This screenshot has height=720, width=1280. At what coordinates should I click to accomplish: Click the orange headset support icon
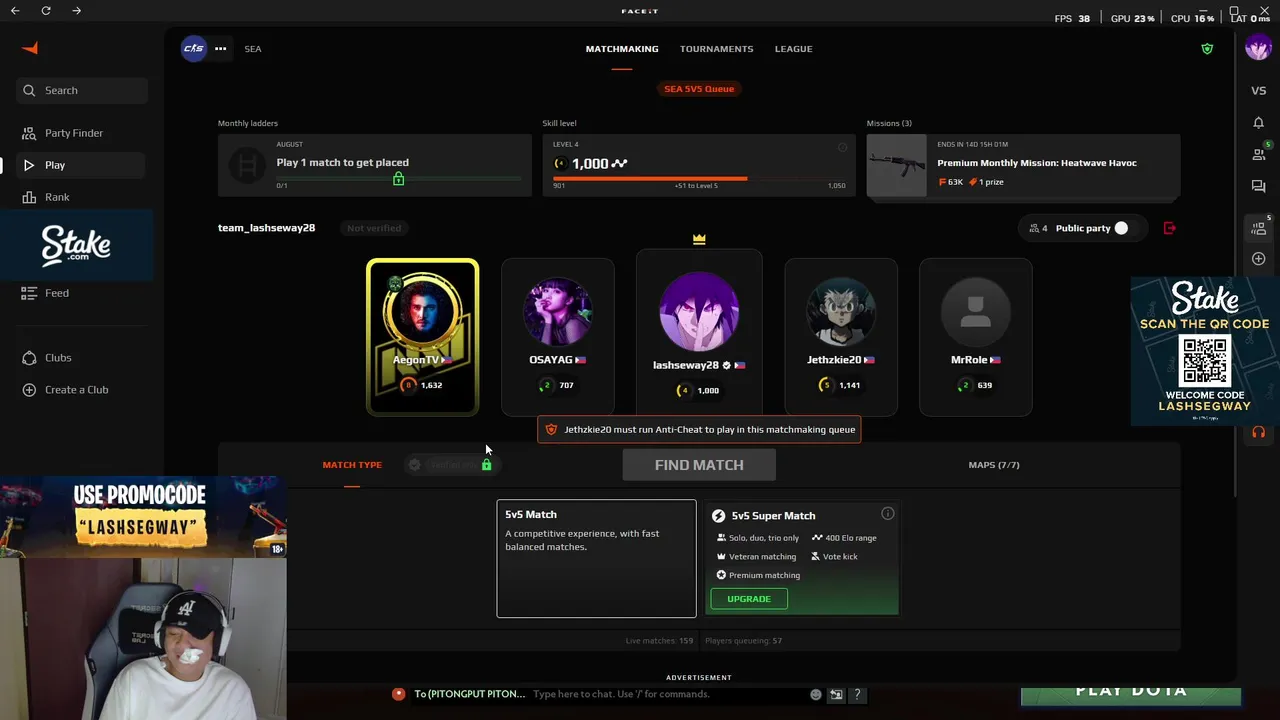pos(1258,432)
